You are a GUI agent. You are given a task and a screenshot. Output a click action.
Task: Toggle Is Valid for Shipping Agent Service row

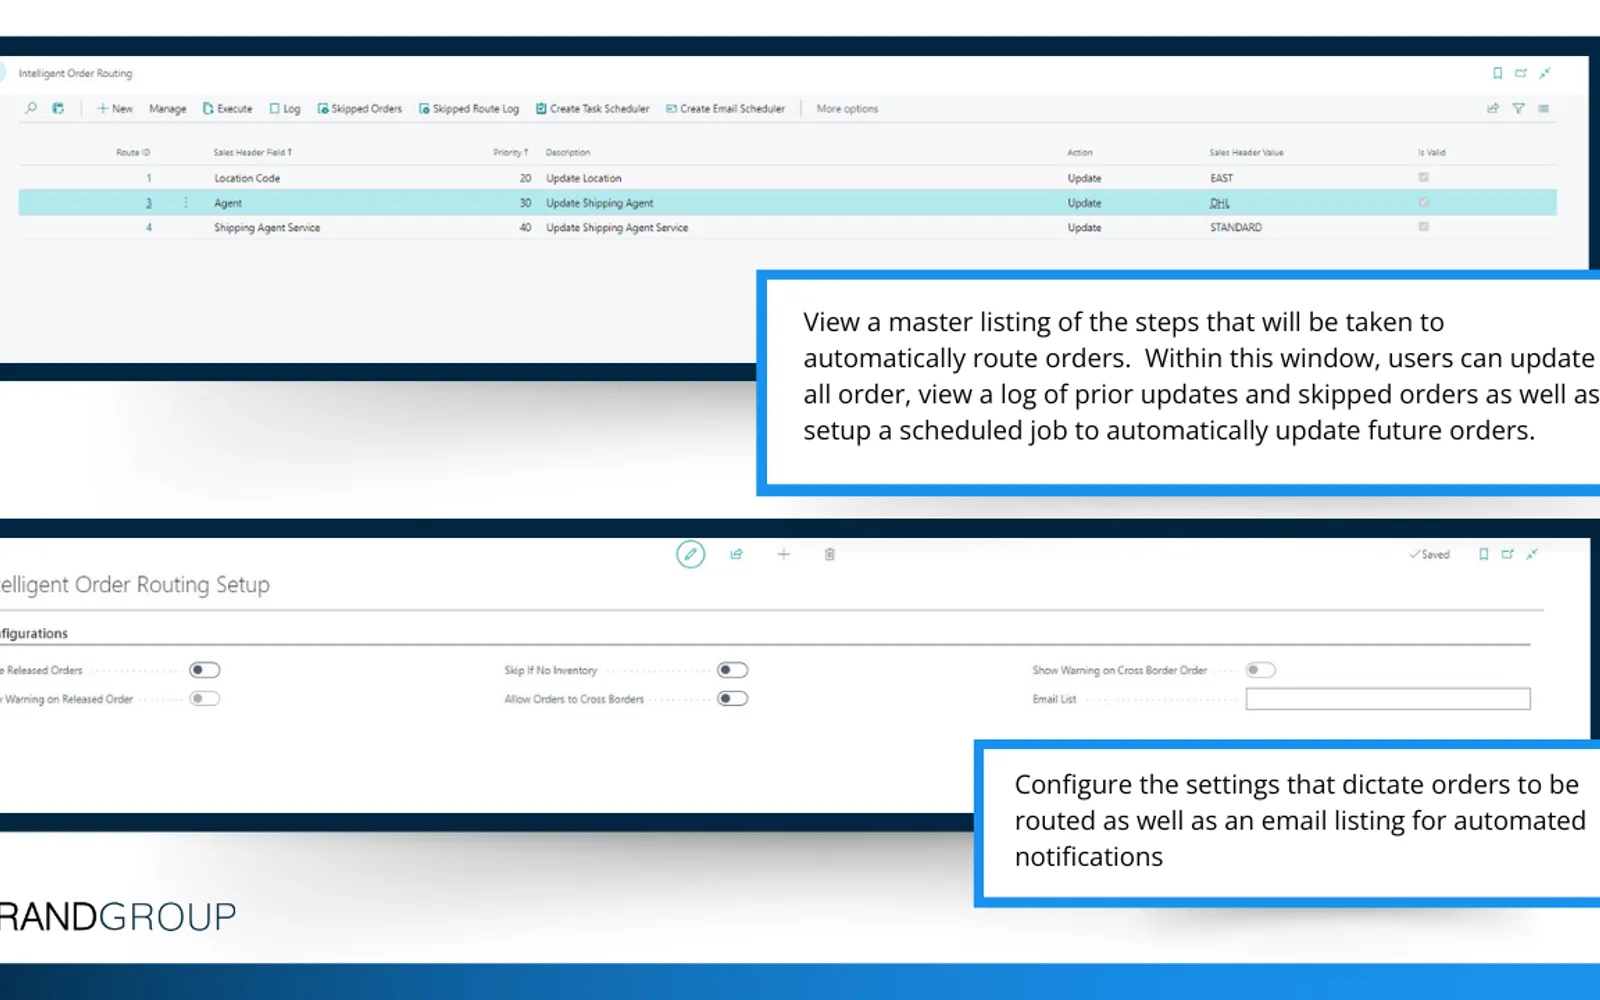(x=1423, y=227)
